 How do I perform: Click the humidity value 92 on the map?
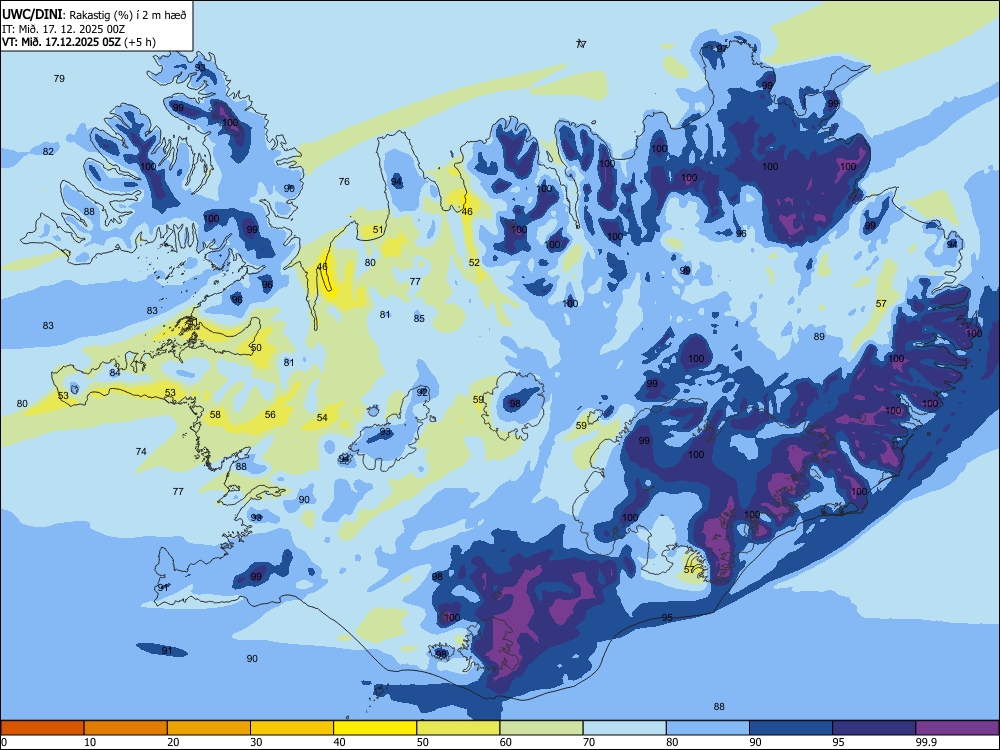(x=422, y=392)
